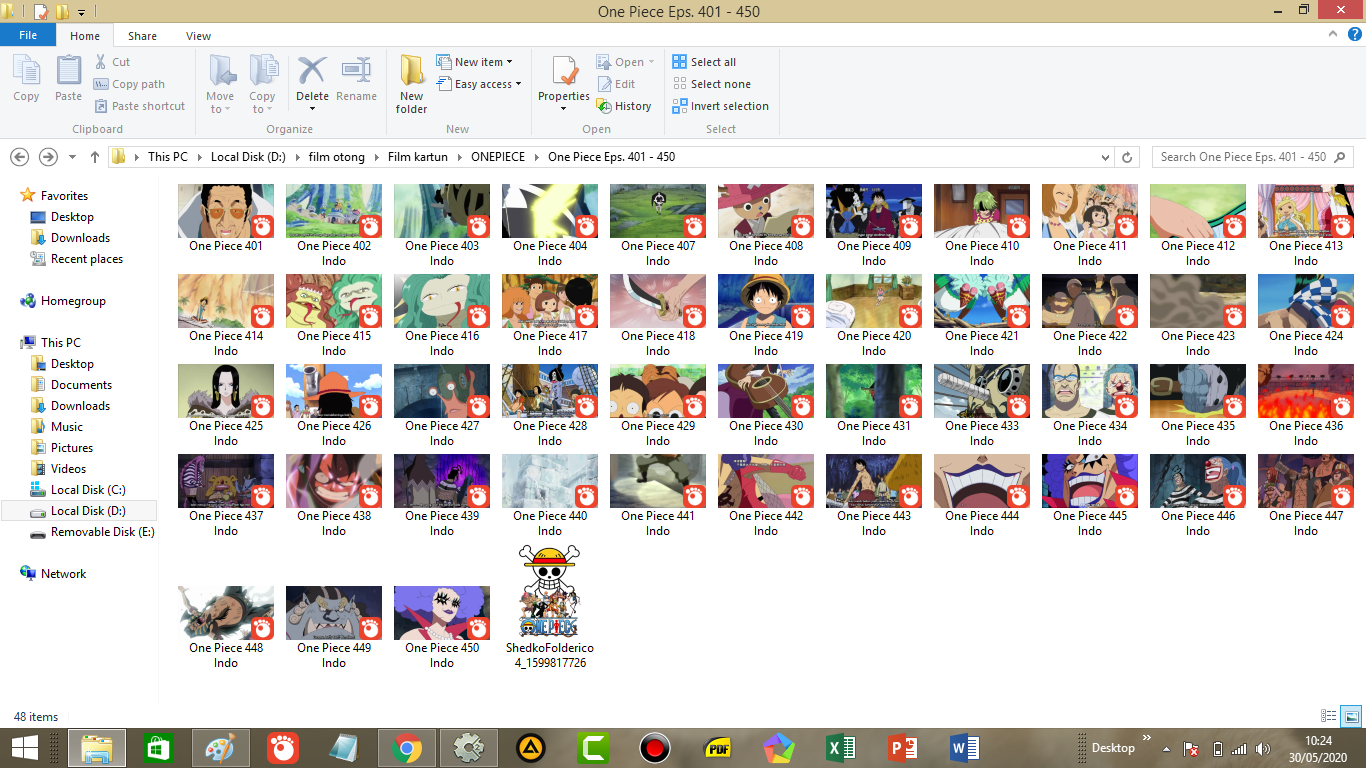Click Film kartun in address path
Screen dimensions: 1366x768
pyautogui.click(x=417, y=157)
